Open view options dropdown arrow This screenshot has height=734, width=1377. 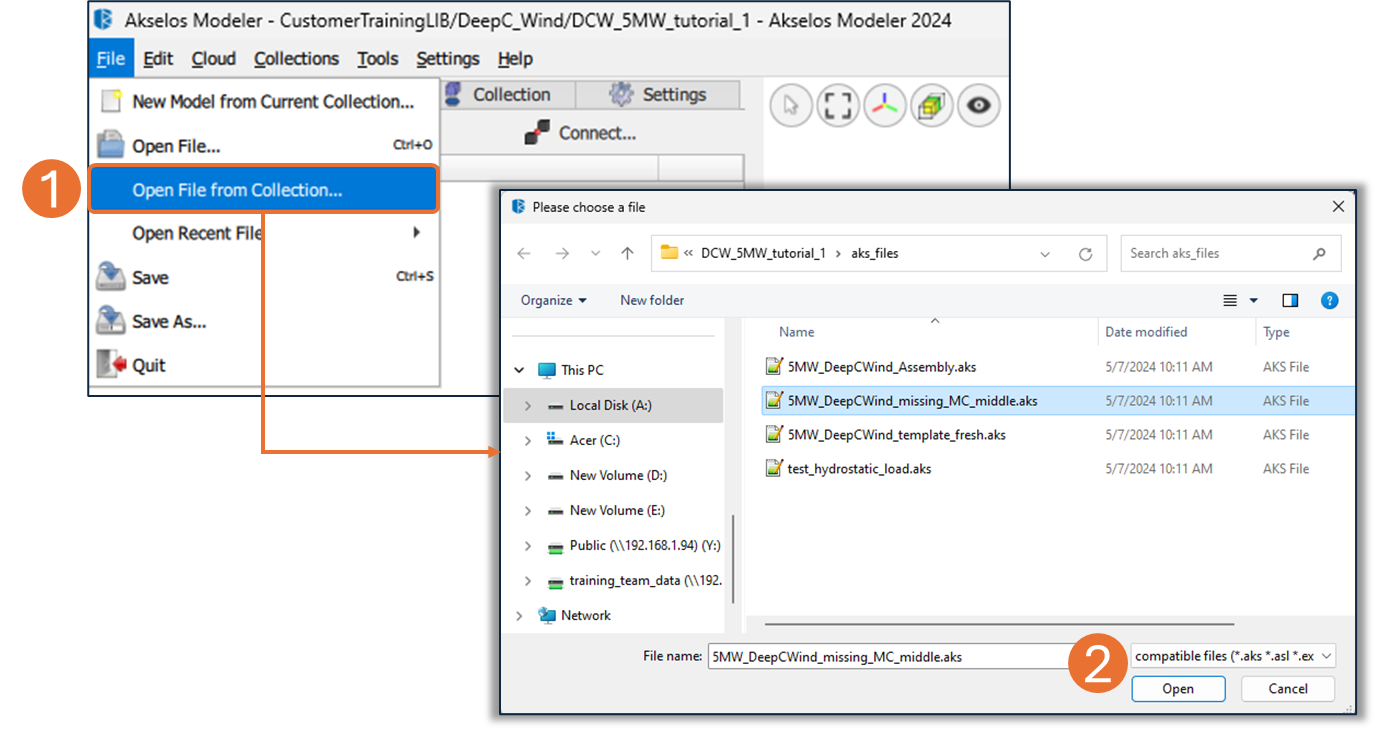click(1254, 300)
